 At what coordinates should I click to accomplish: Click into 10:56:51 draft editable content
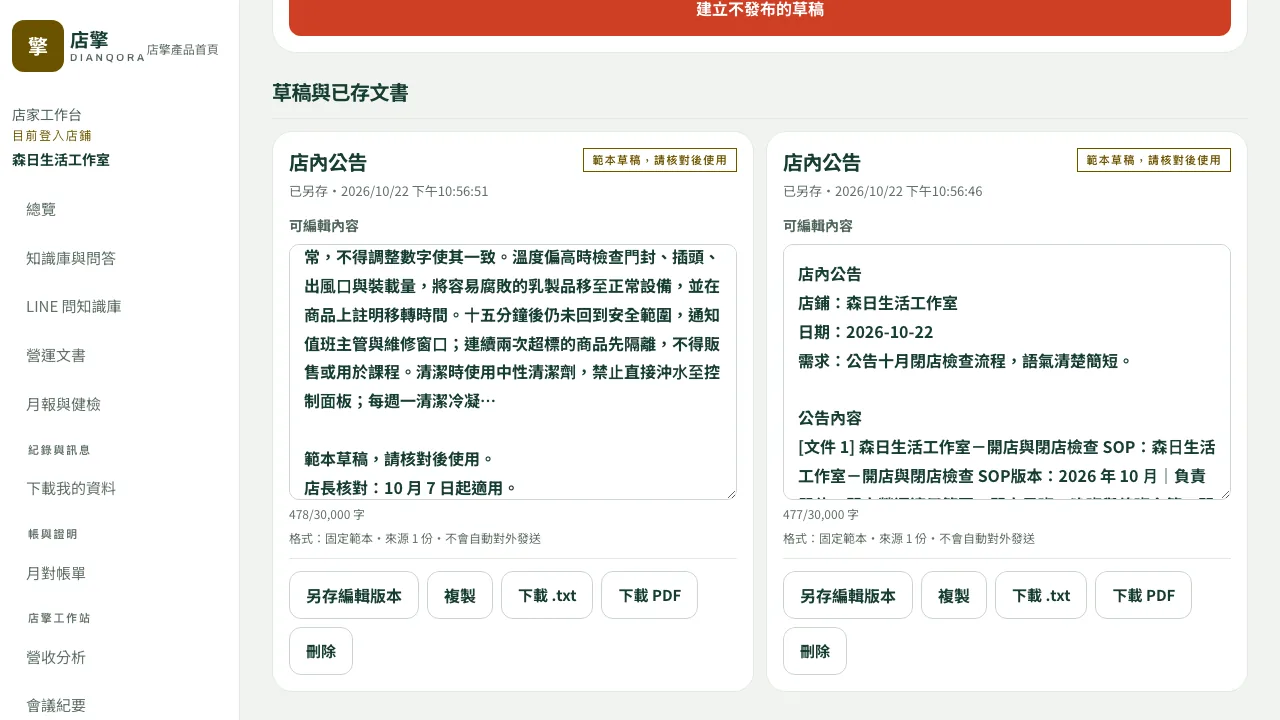tap(513, 372)
